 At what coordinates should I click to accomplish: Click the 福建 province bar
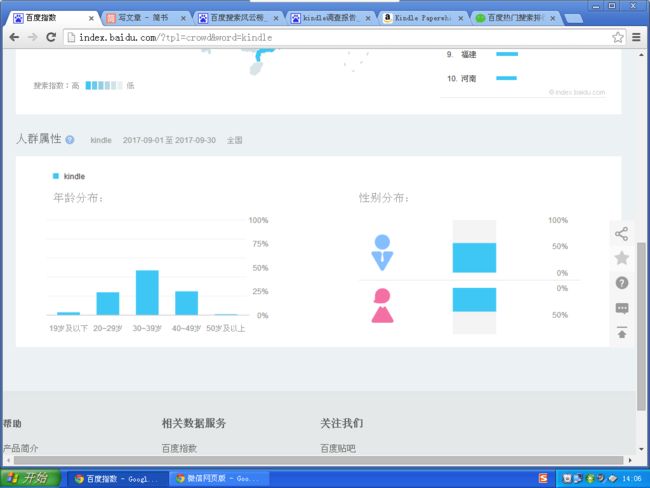(x=507, y=54)
